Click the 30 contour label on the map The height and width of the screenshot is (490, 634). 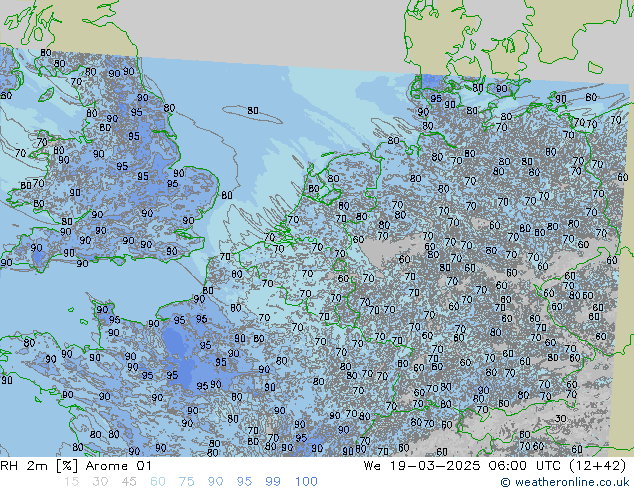coord(560,418)
